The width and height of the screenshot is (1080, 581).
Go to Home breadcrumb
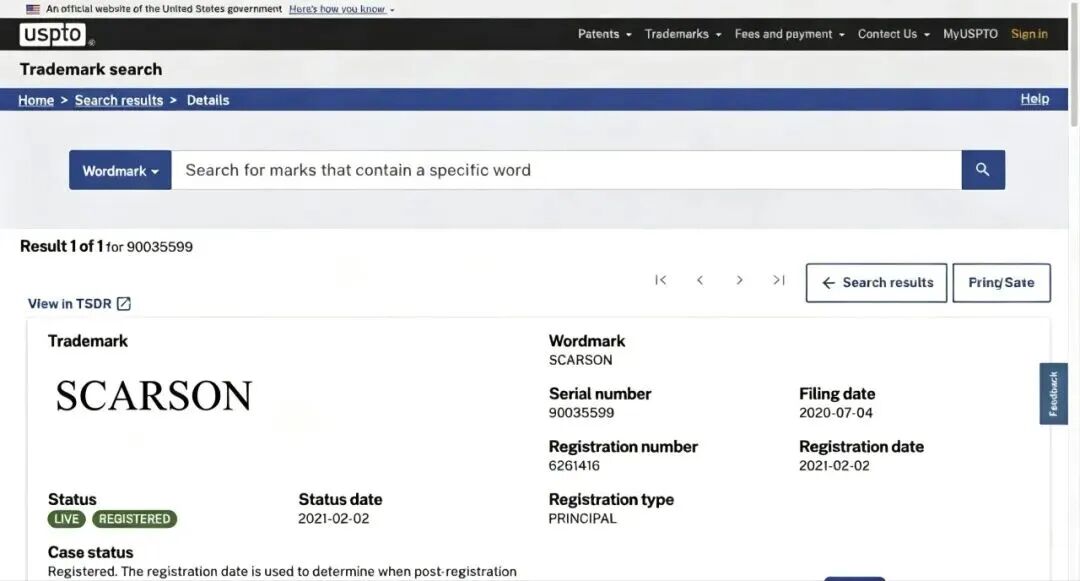click(x=36, y=100)
